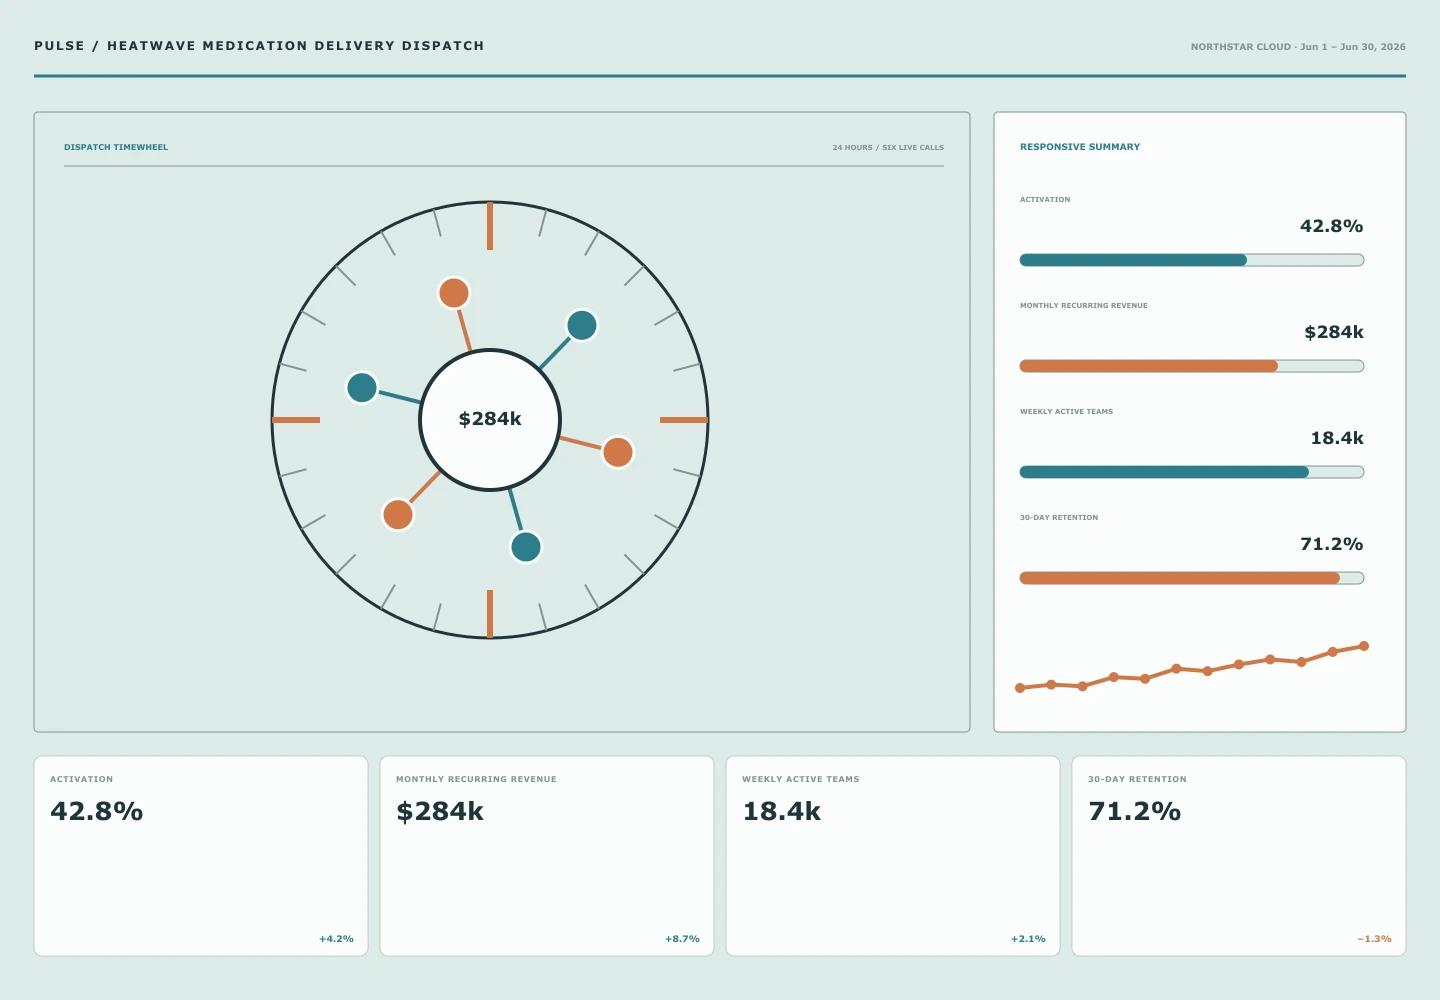1440x1000 pixels.
Task: Select the teal call node below the hub
Action: [526, 547]
